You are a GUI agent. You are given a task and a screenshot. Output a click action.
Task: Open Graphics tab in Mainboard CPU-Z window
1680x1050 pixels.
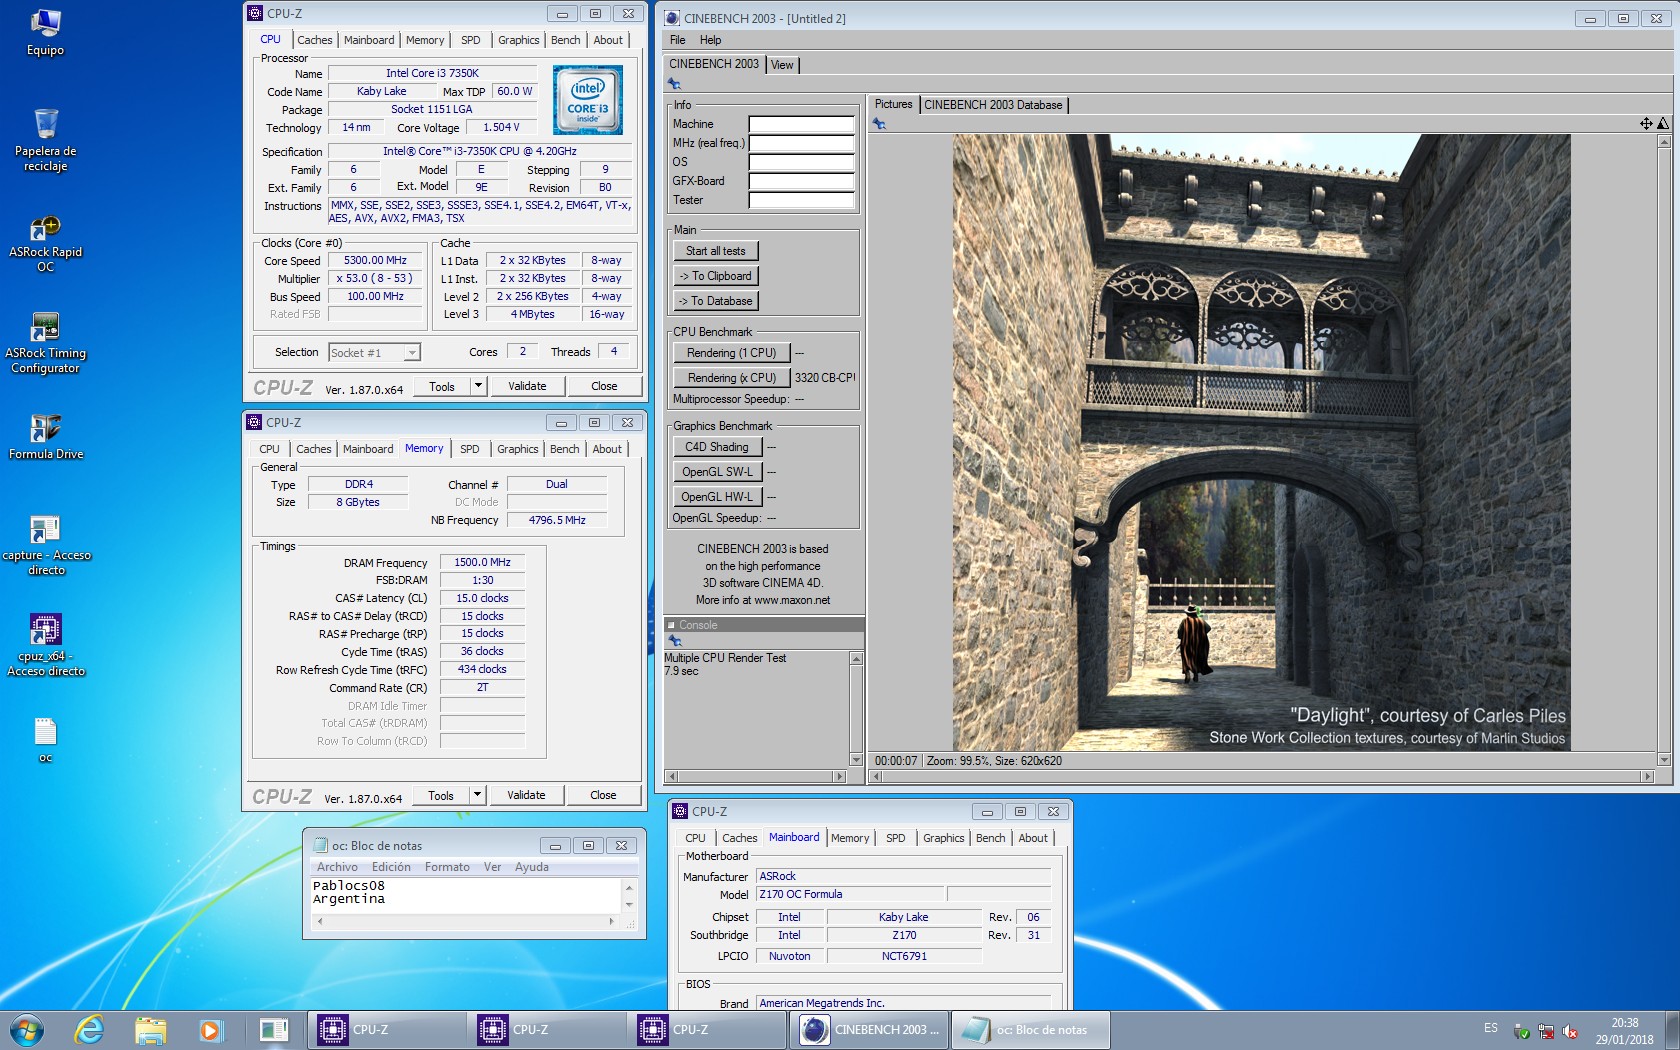943,838
